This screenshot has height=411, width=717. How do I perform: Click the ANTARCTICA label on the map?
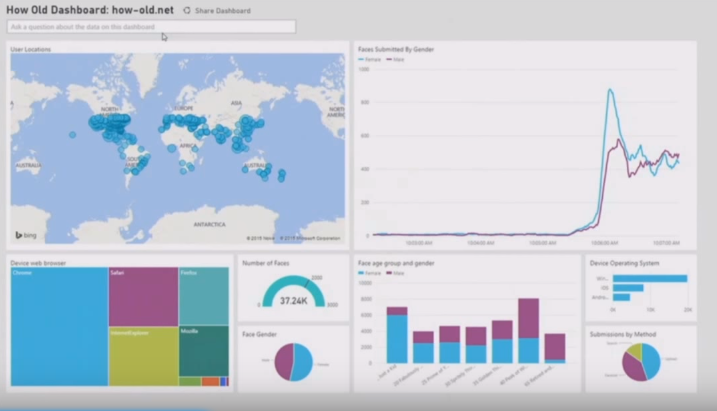(x=209, y=224)
